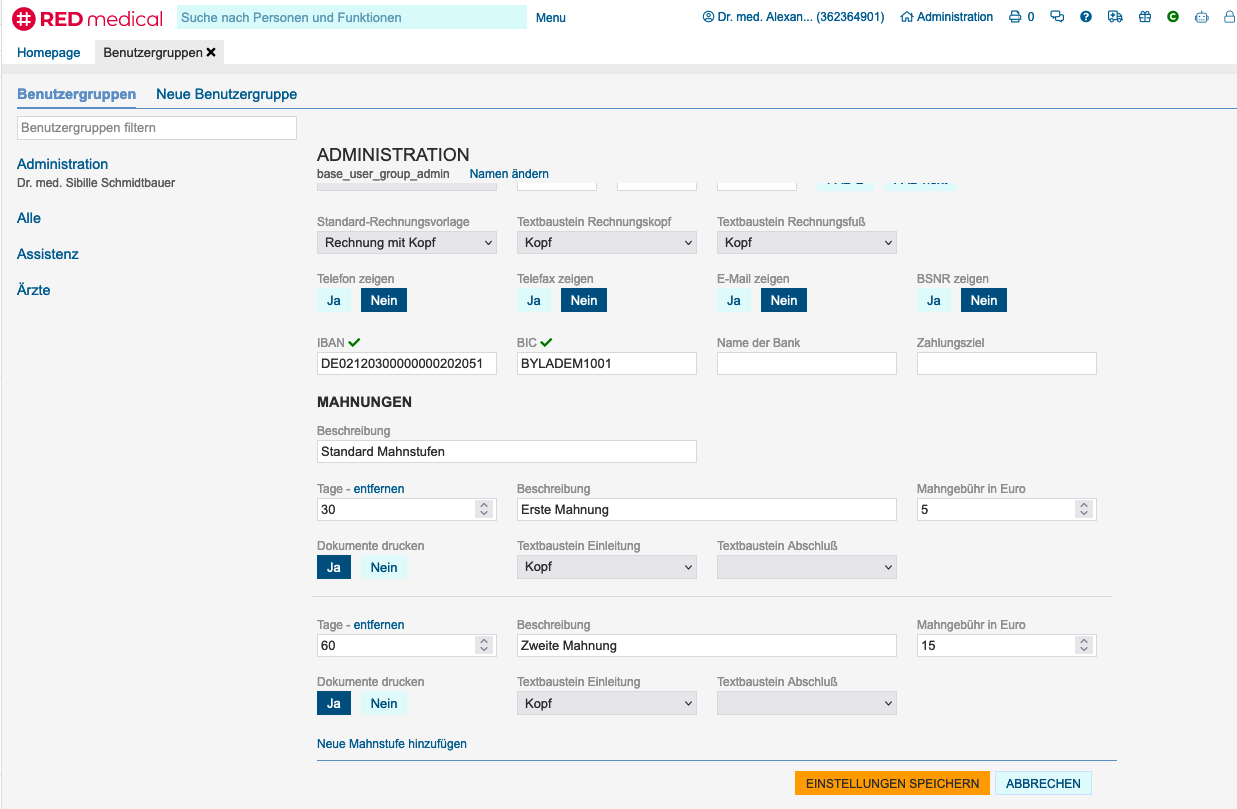Open the robot assistant icon
This screenshot has width=1237, height=809.
tap(1202, 17)
